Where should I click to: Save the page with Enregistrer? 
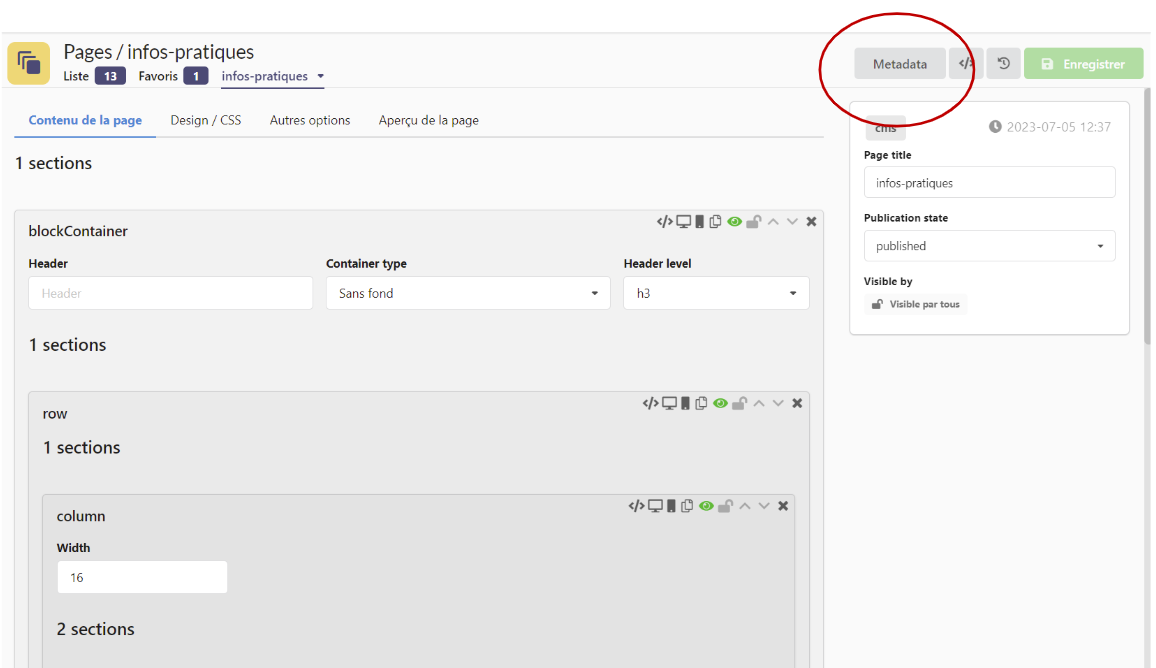pos(1082,64)
